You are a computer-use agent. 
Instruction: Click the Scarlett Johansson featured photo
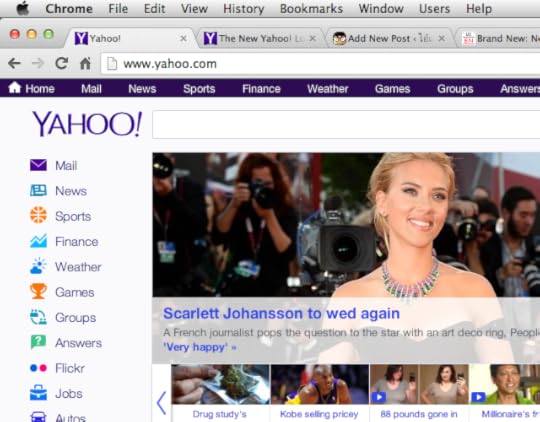[346, 225]
